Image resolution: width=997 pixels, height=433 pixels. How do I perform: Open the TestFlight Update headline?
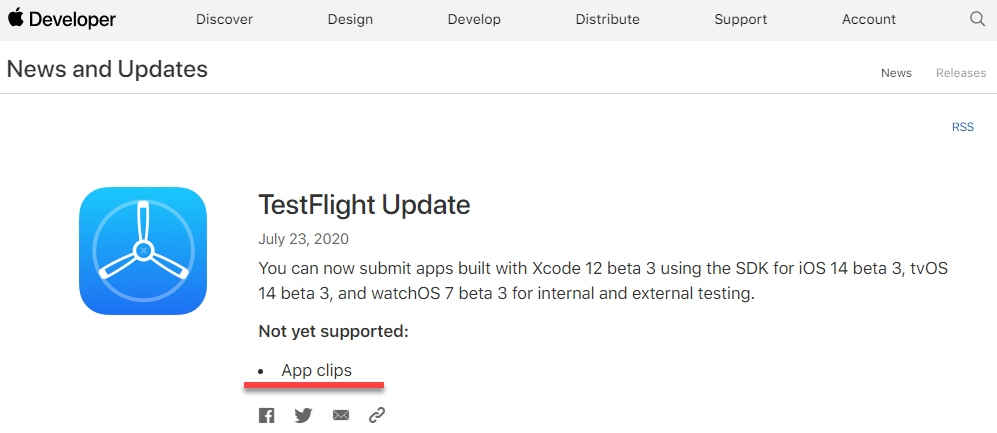point(364,205)
